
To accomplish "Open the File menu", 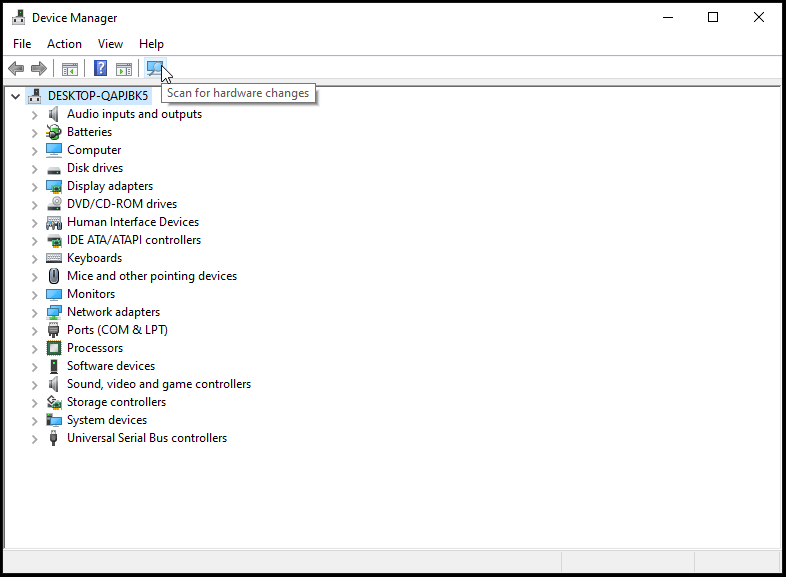I will (x=22, y=44).
